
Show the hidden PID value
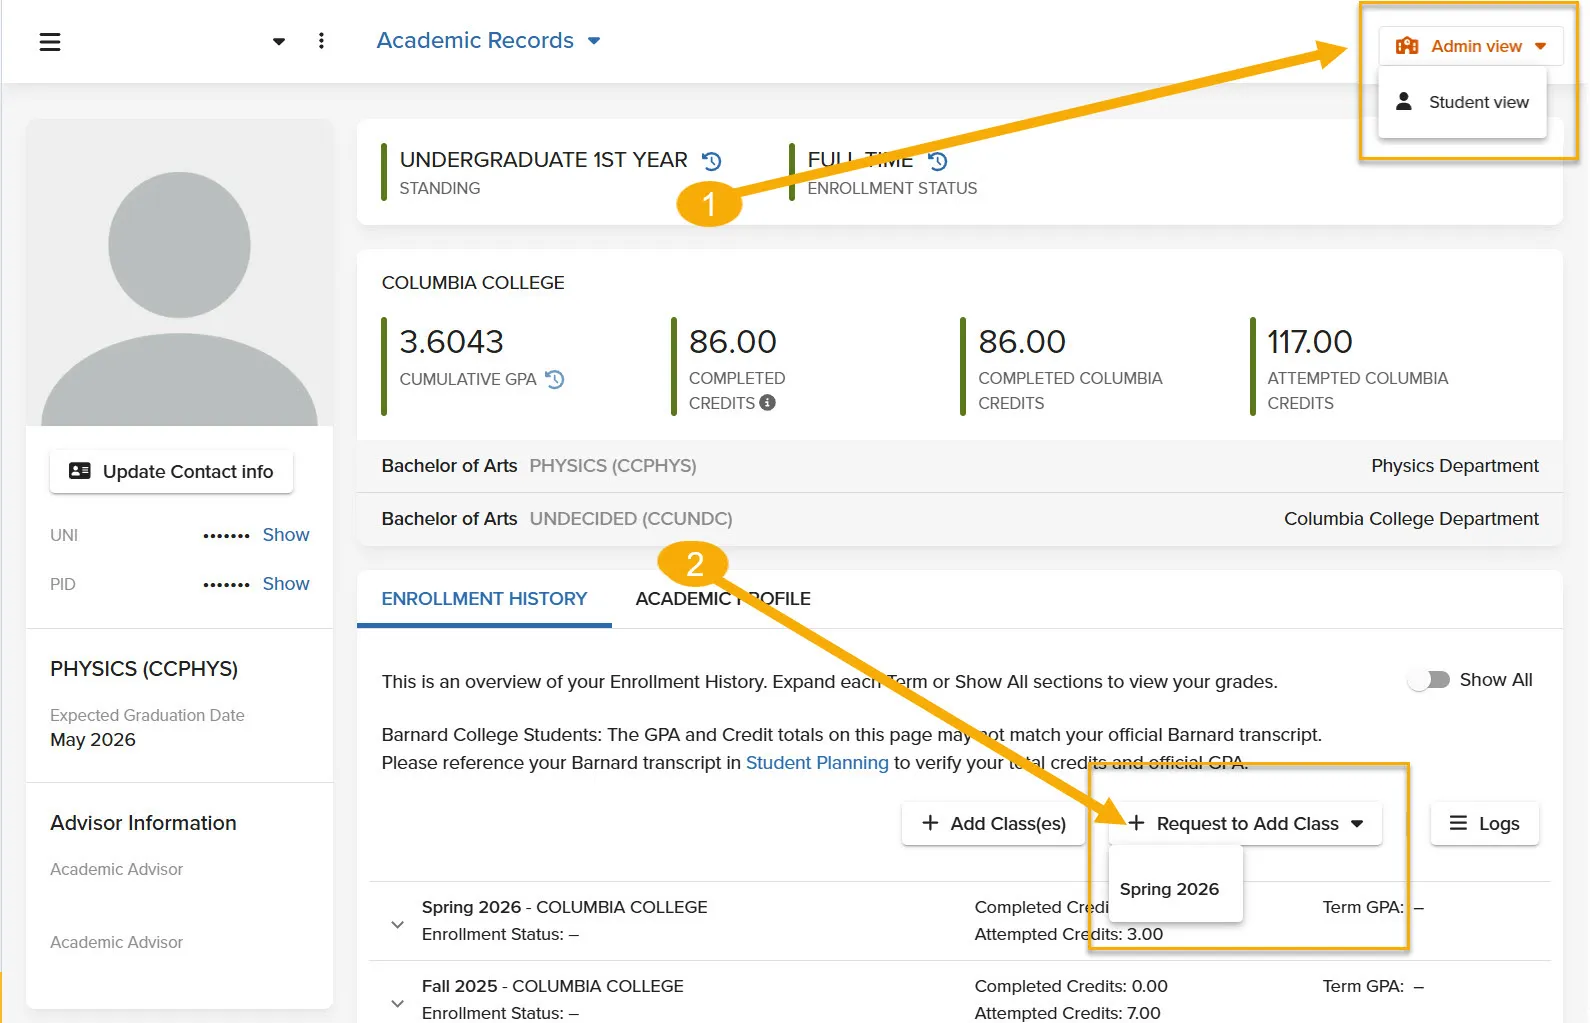[286, 584]
